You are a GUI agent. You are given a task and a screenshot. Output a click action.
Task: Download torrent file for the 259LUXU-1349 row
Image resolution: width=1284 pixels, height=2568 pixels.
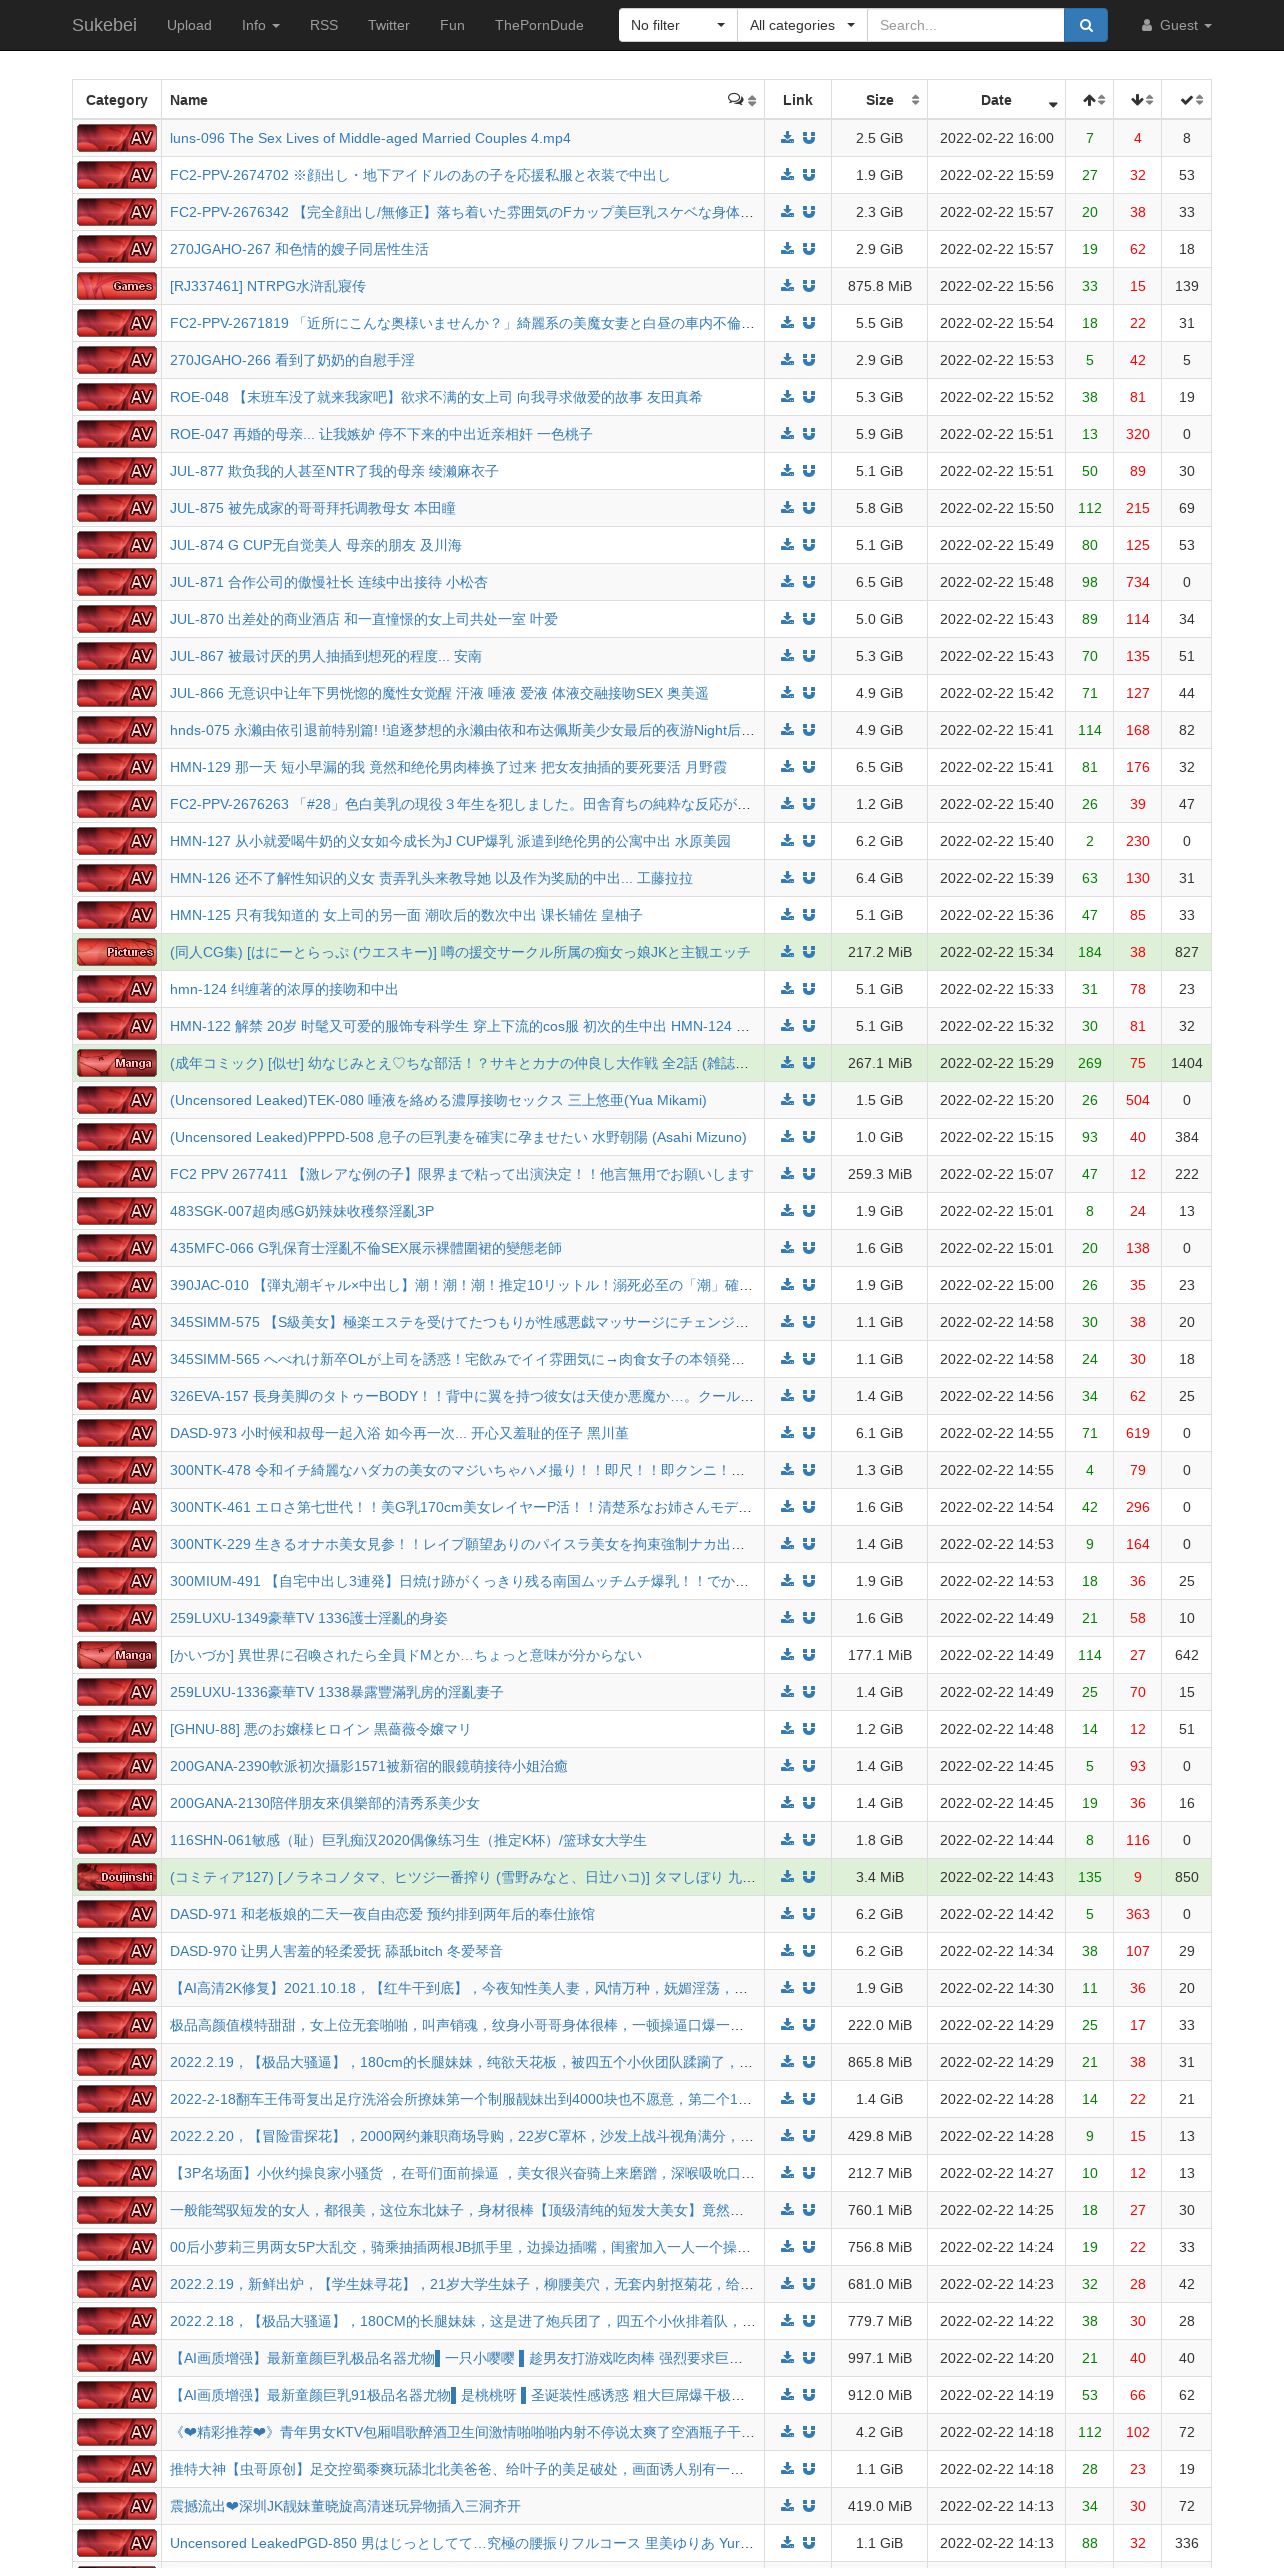pyautogui.click(x=787, y=1618)
